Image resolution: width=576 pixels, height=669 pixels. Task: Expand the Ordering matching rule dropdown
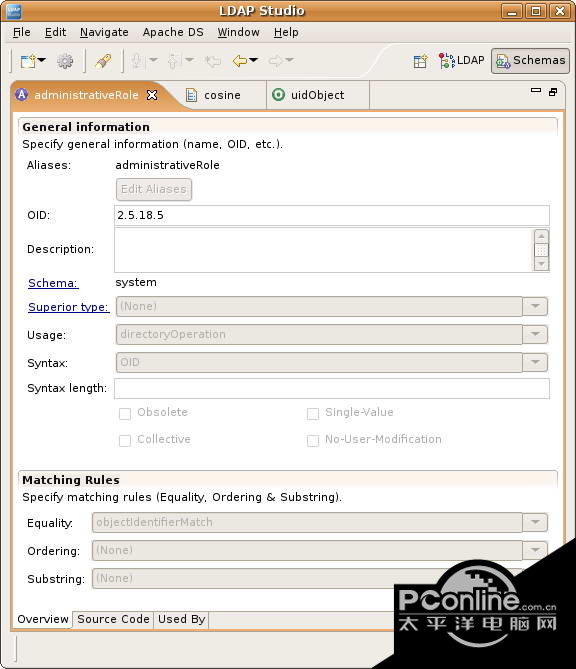pyautogui.click(x=535, y=550)
